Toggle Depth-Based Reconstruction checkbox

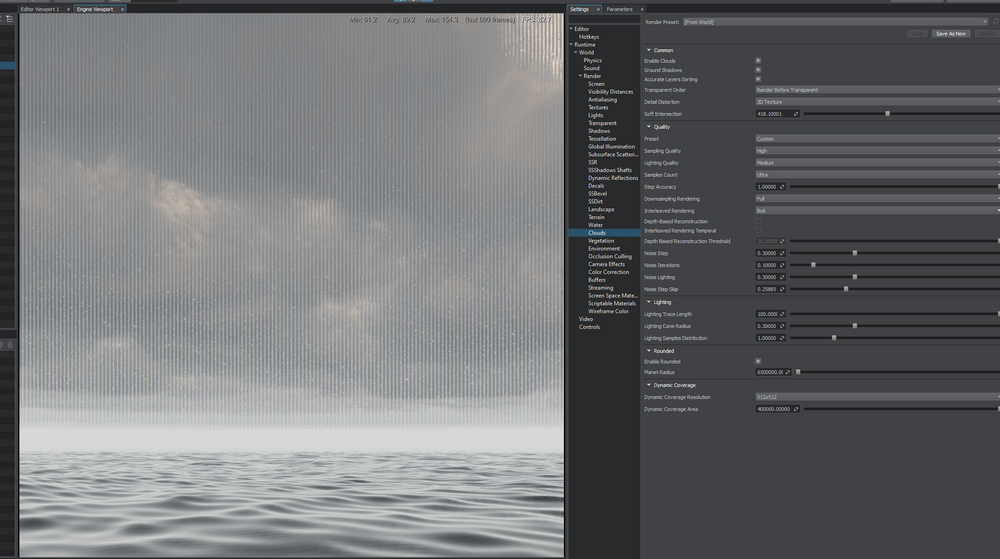pos(758,221)
